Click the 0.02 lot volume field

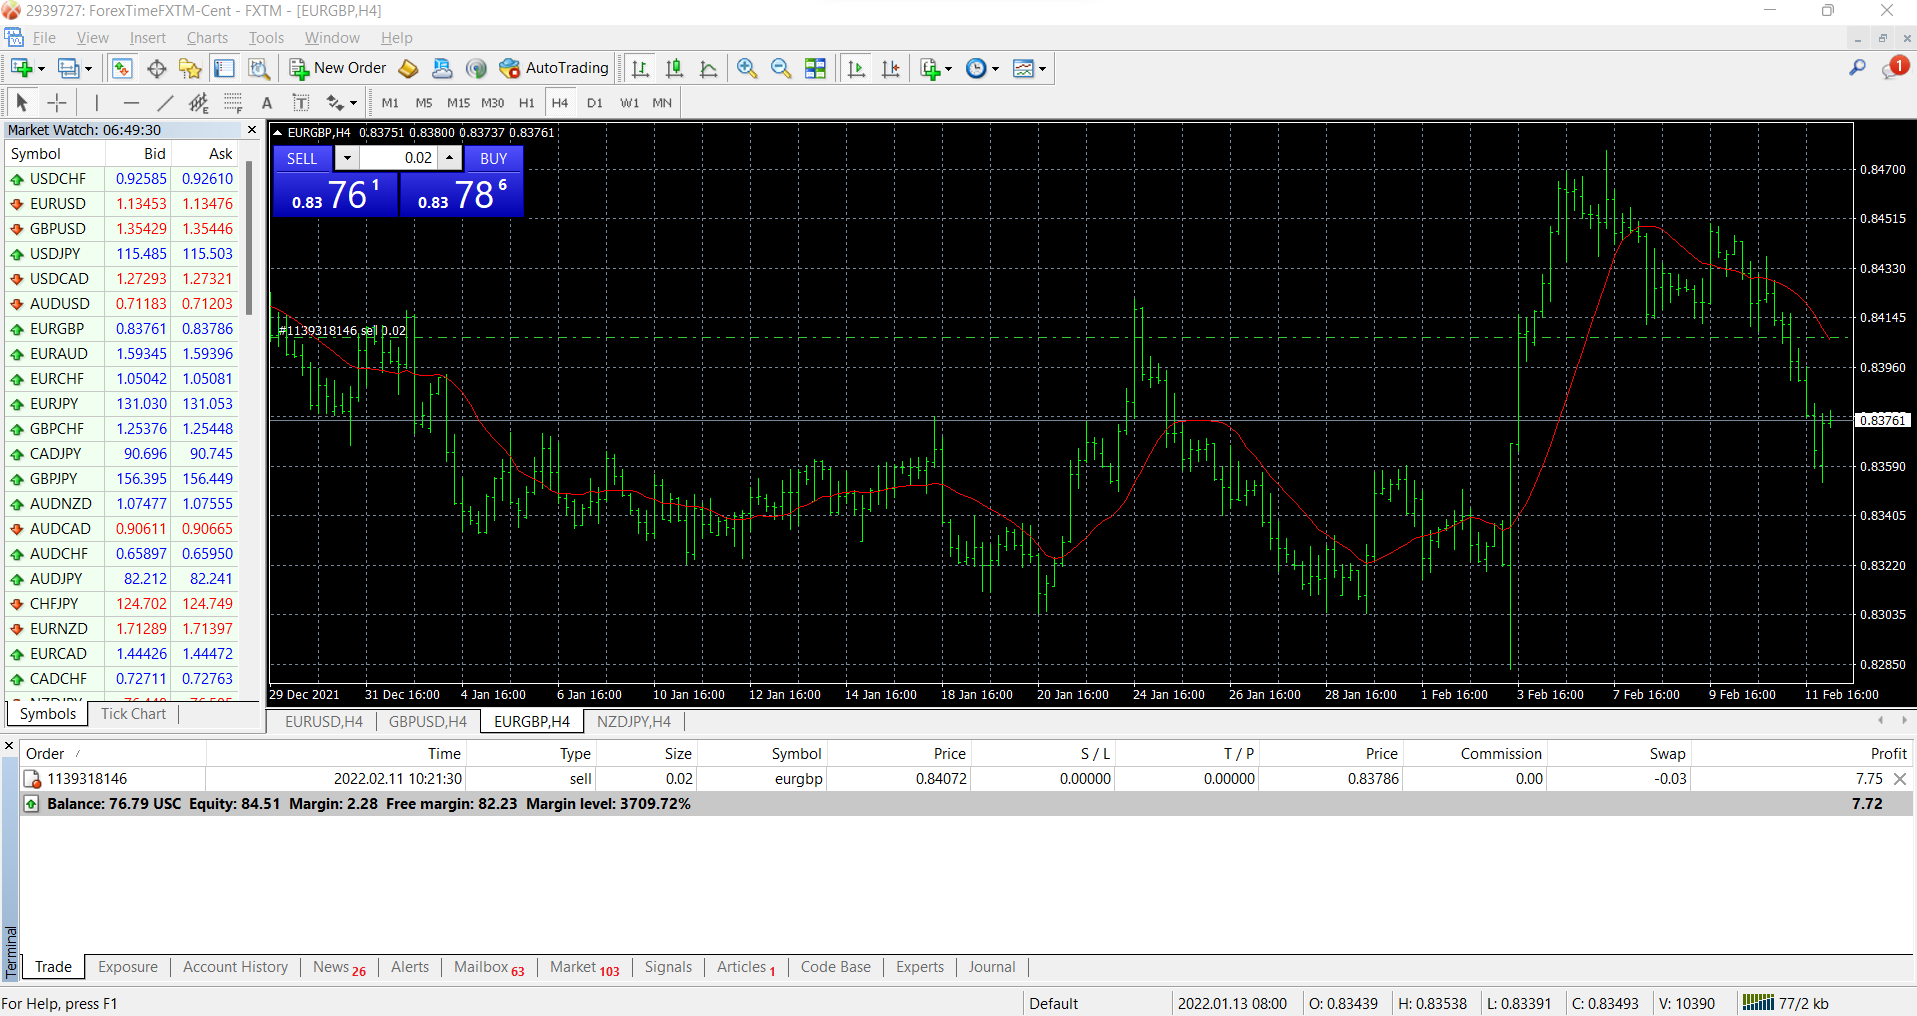[398, 158]
